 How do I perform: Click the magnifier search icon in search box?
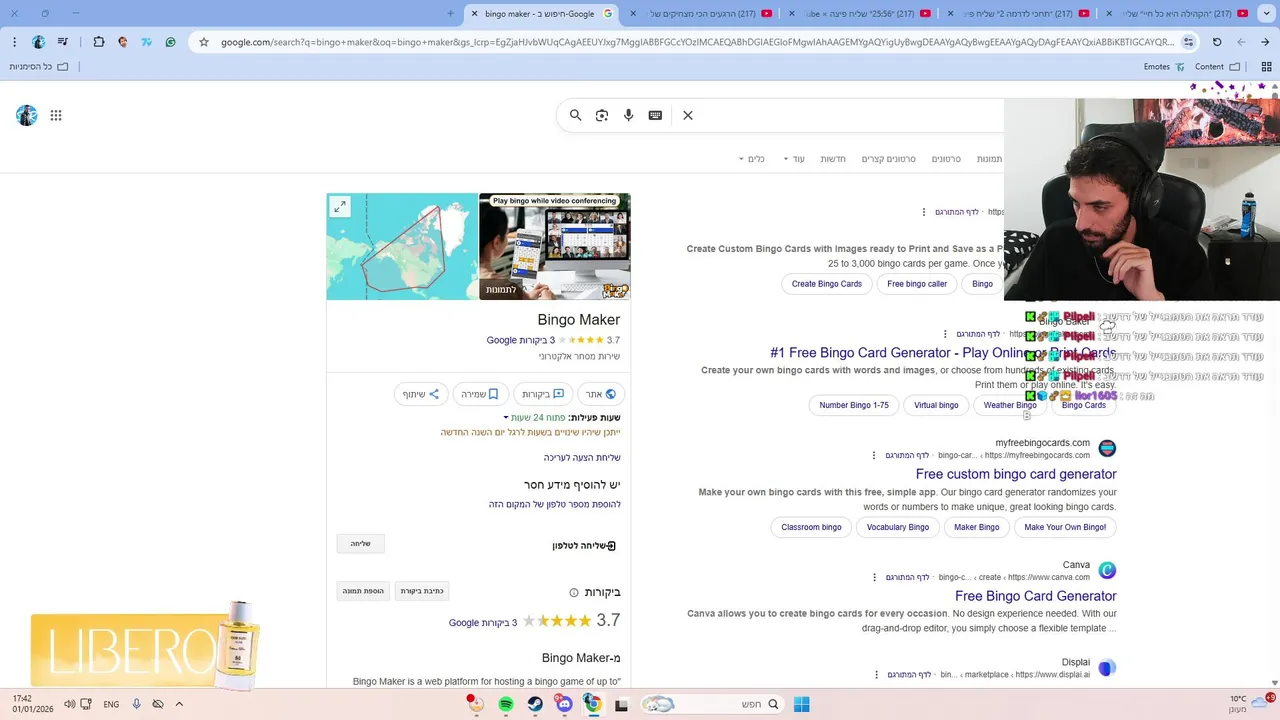click(x=576, y=115)
